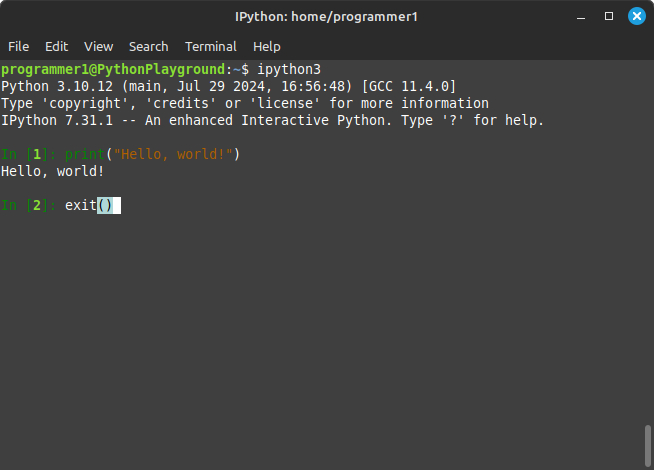
Task: Open the File menu
Action: point(18,46)
